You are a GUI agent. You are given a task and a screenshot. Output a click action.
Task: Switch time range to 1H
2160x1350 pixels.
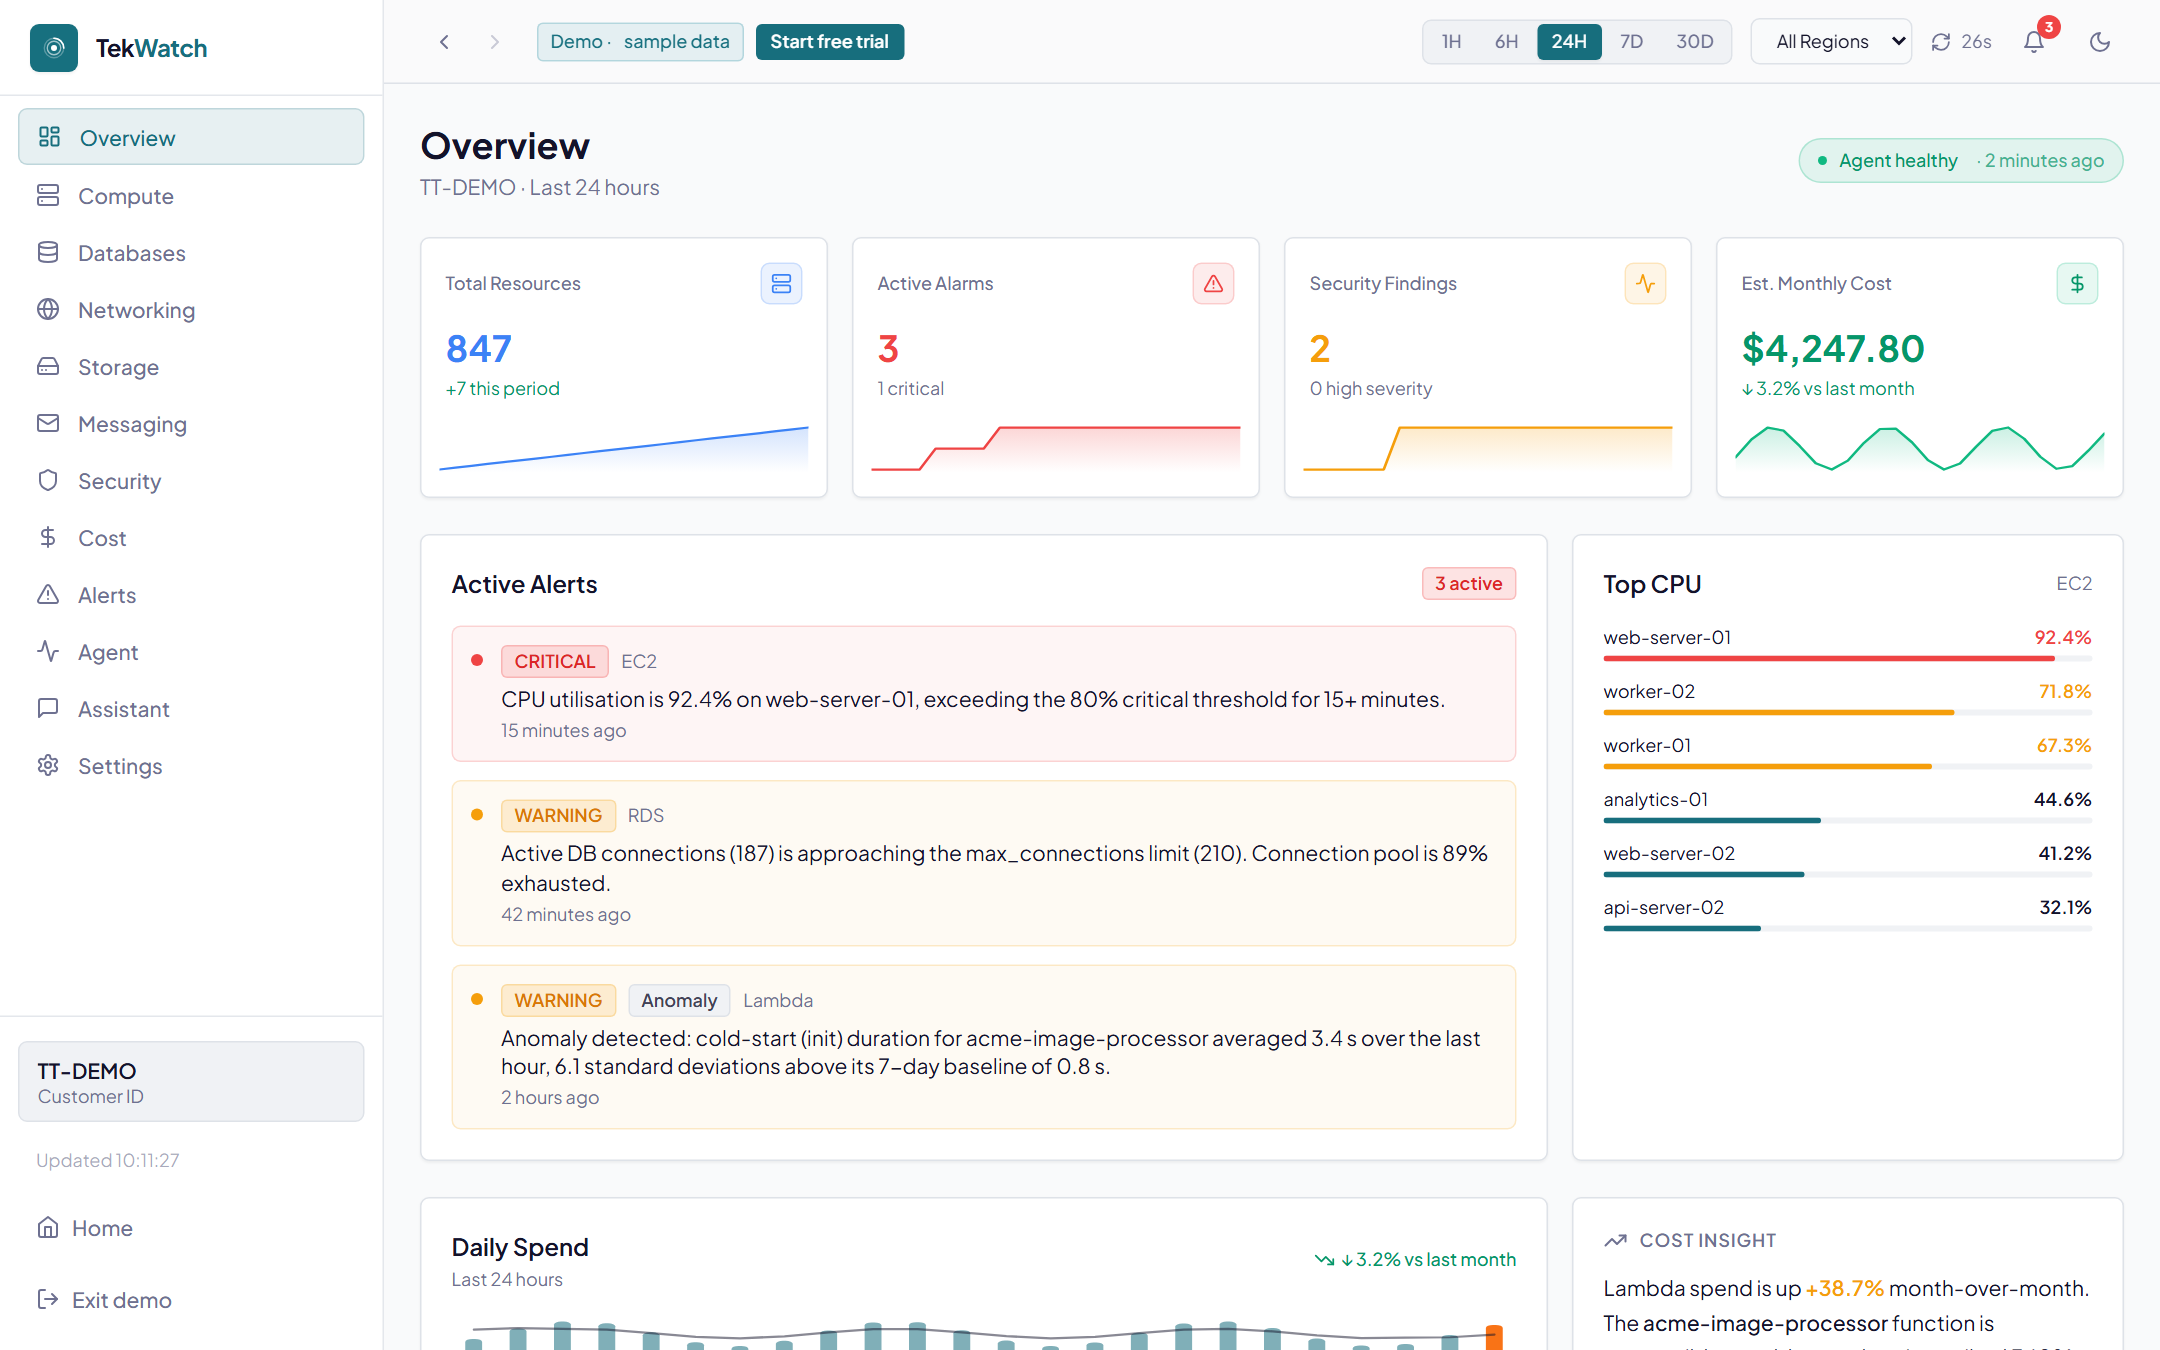coord(1451,42)
